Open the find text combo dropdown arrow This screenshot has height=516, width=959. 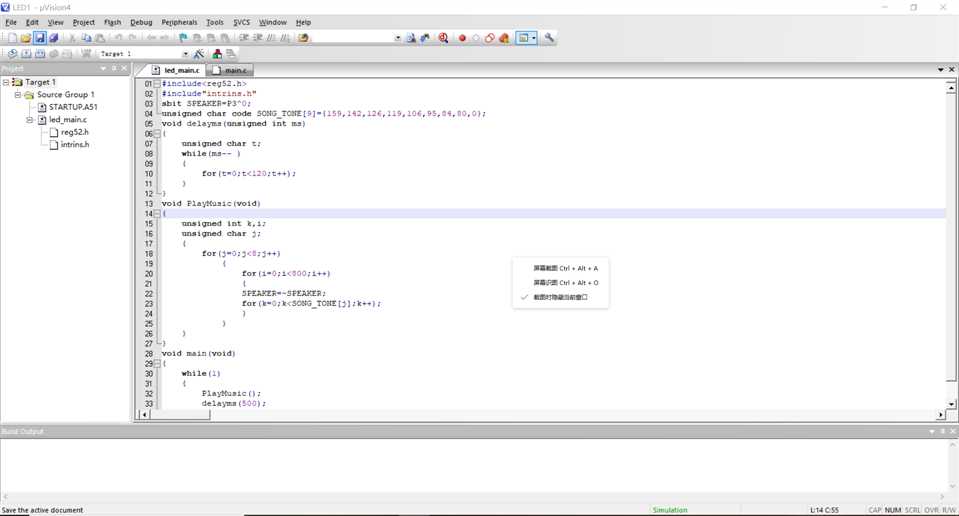398,38
